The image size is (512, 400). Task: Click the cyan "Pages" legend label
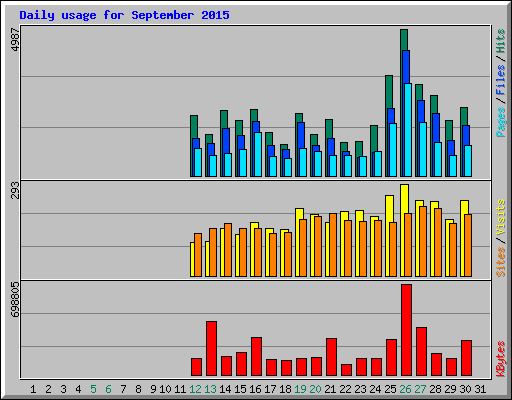point(500,122)
